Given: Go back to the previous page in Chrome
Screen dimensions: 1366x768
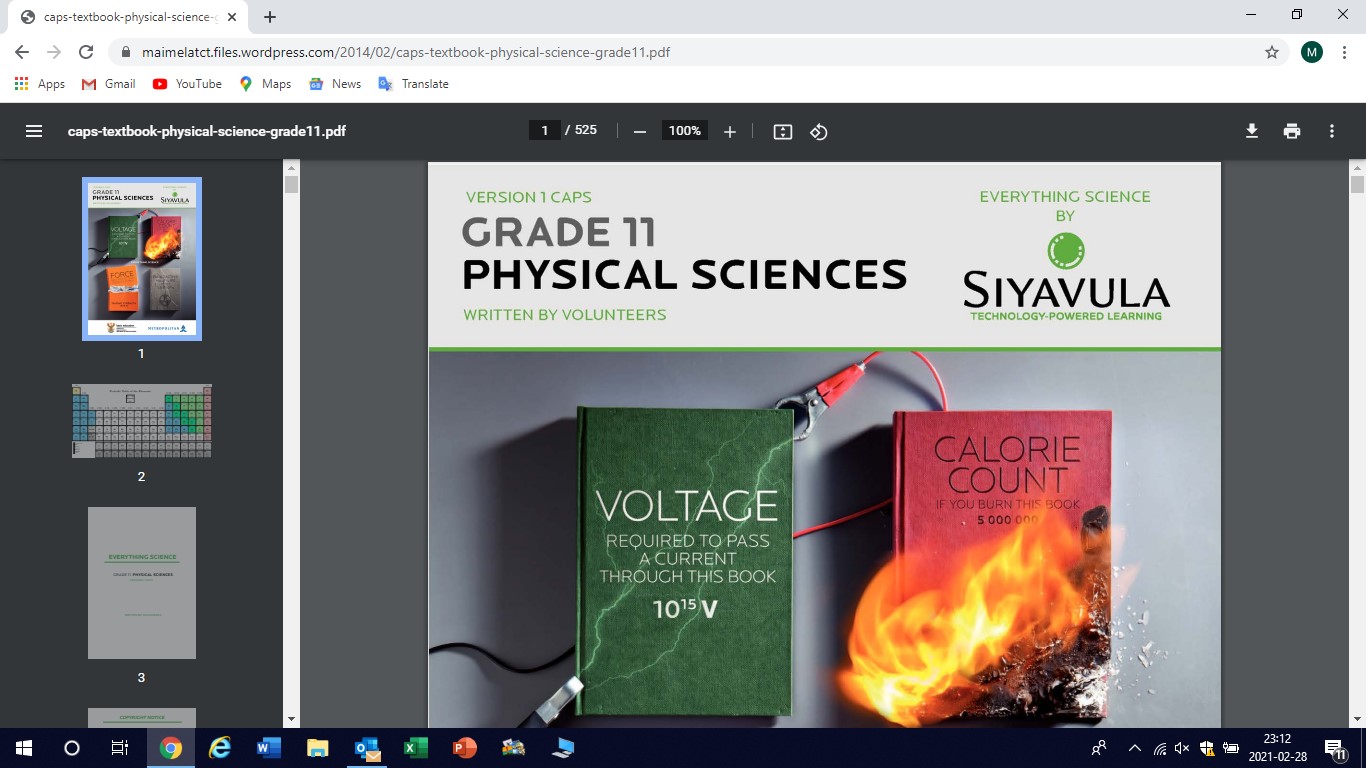Looking at the screenshot, I should tap(22, 52).
